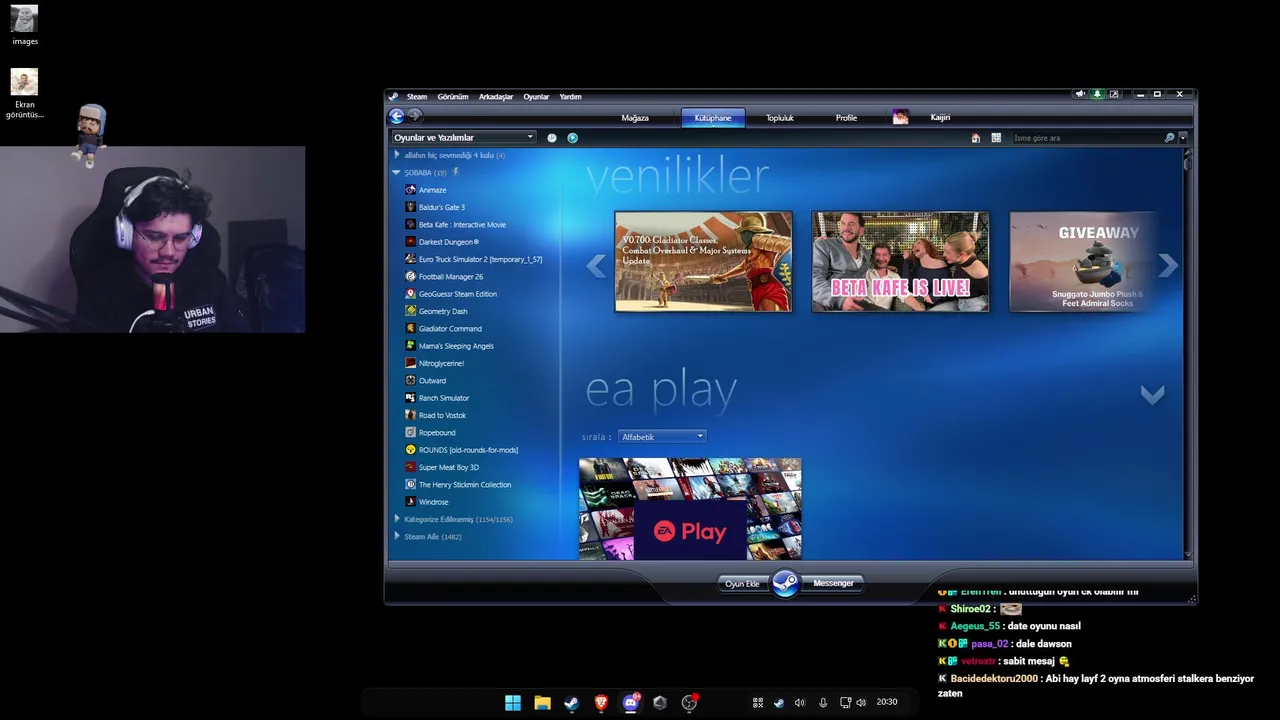Click the magnifier search icon
Viewport: 1280px width, 720px height.
click(x=1169, y=138)
